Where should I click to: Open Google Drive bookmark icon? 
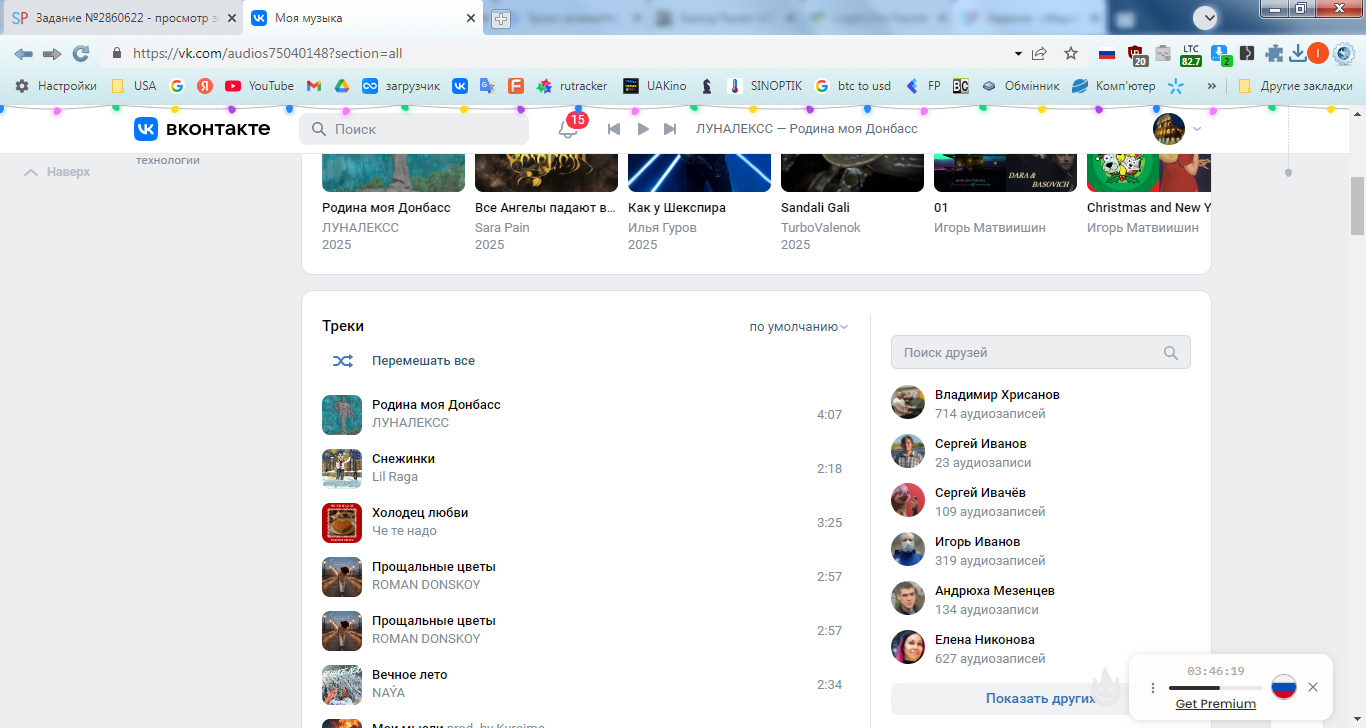(341, 86)
